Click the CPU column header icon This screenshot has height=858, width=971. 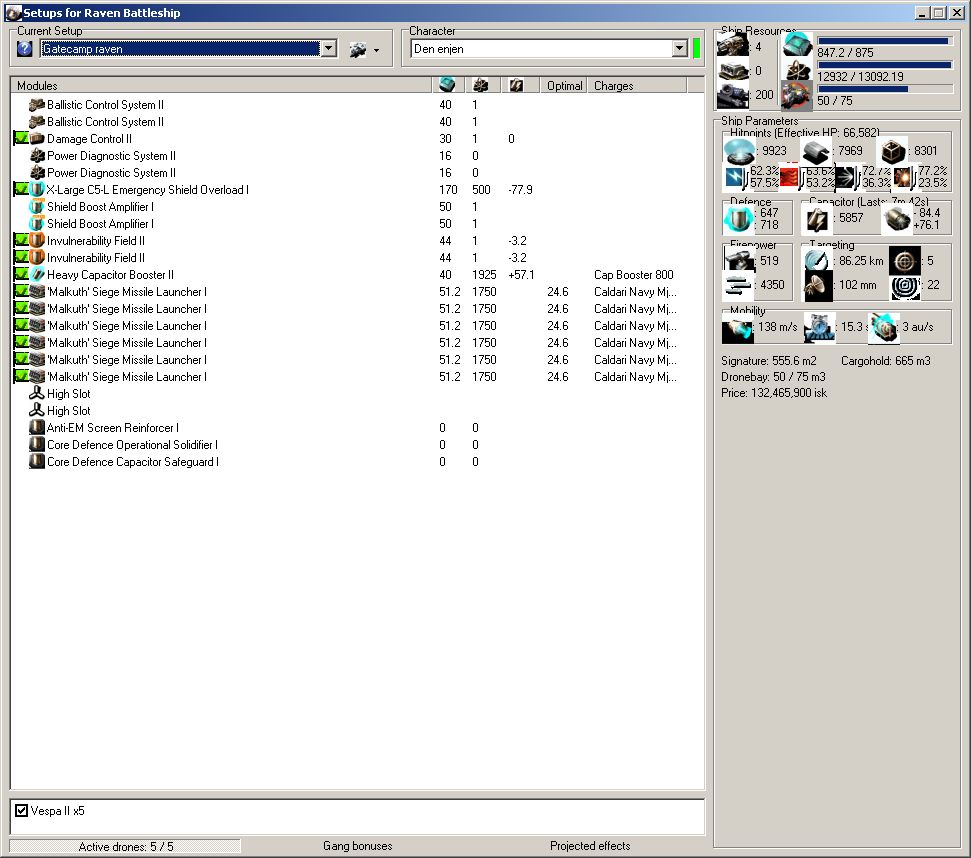point(447,85)
